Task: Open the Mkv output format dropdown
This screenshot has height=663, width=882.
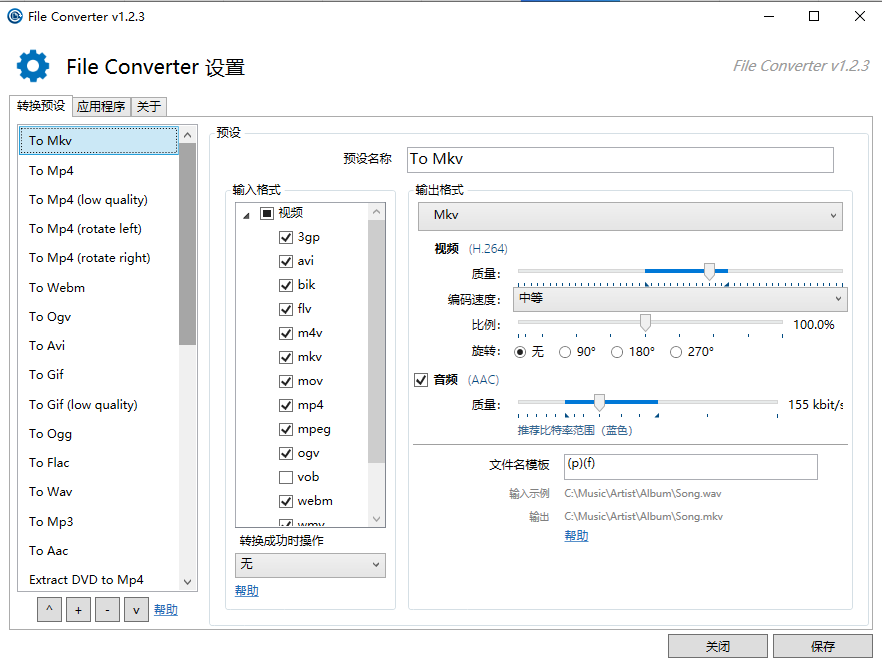Action: tap(630, 216)
